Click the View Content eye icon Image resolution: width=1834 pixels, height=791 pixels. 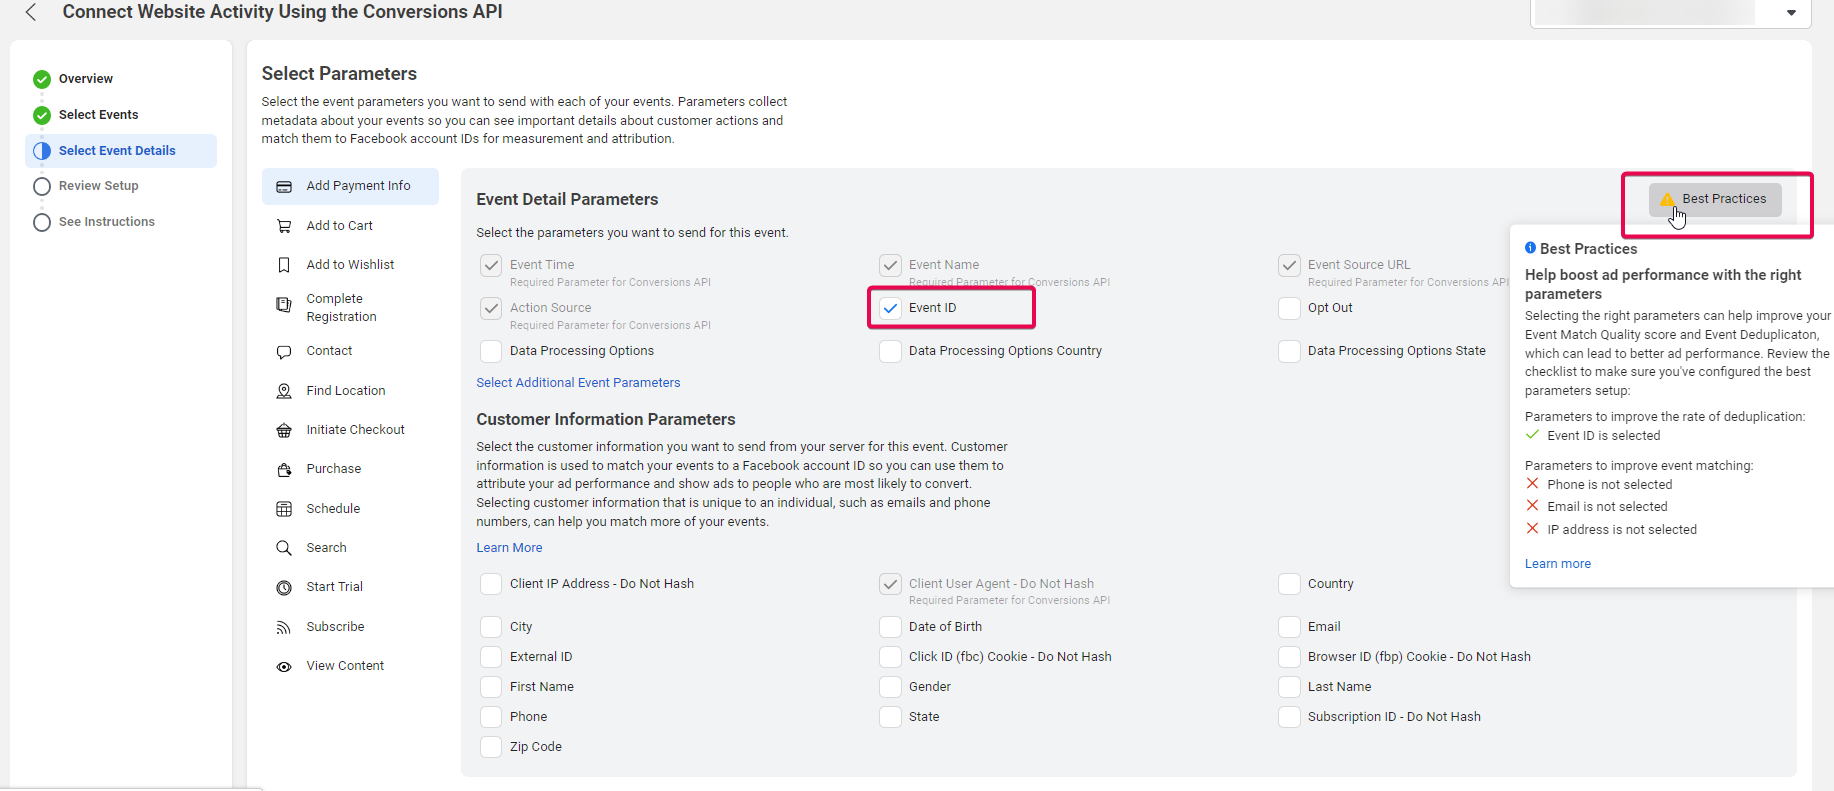click(x=284, y=666)
